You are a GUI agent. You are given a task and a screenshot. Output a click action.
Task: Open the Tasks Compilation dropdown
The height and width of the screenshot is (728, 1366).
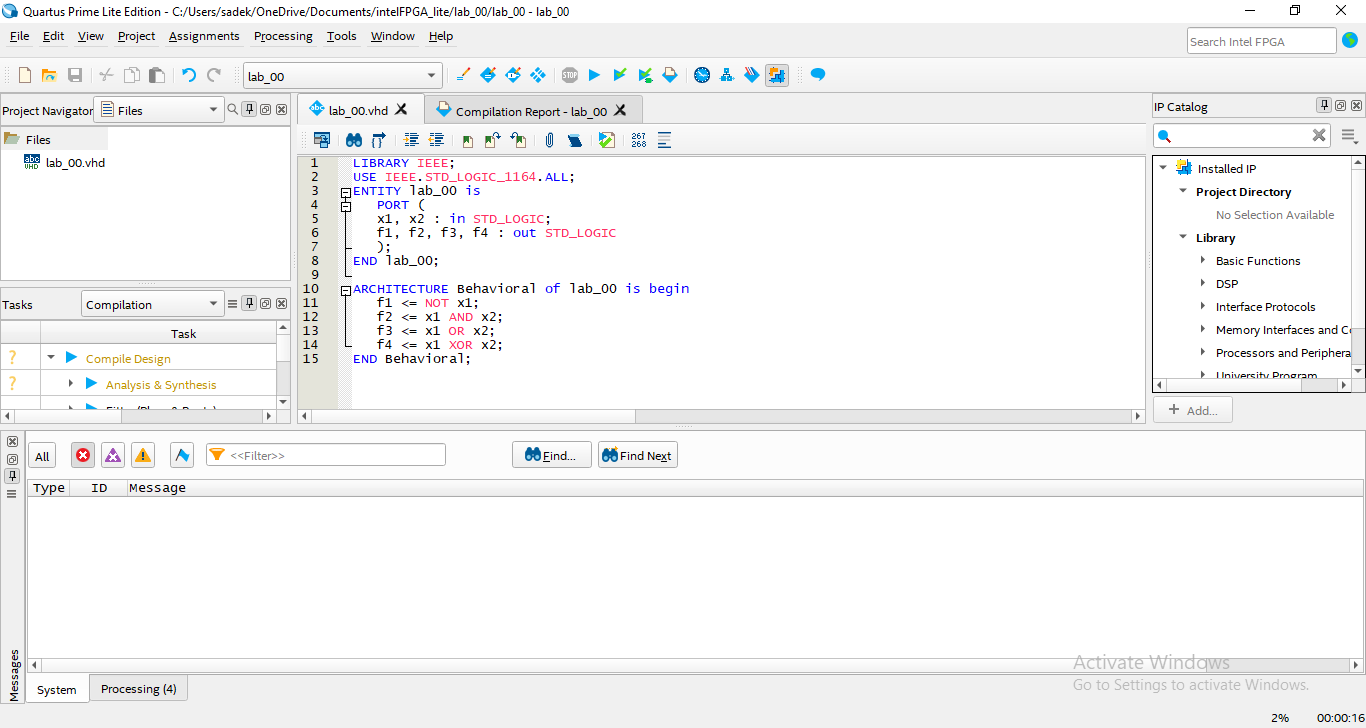(x=152, y=305)
